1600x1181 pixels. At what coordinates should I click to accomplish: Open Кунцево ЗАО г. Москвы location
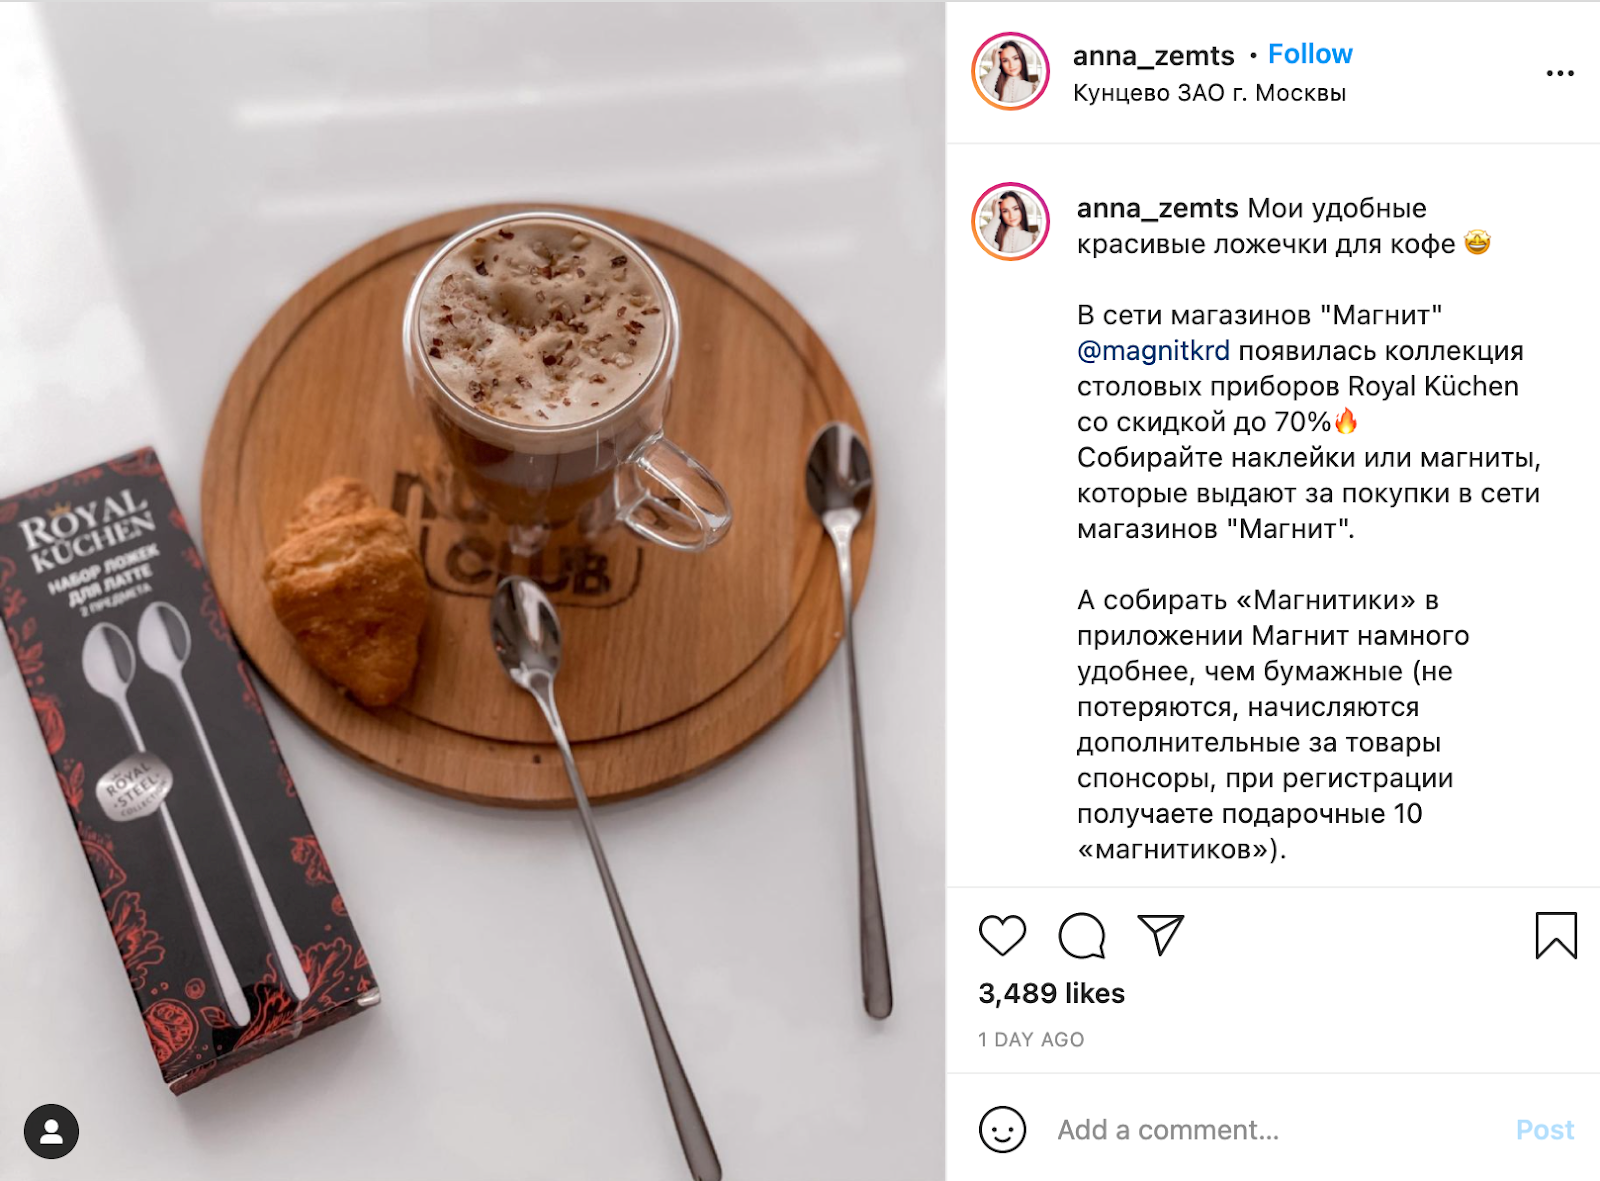tap(1209, 93)
